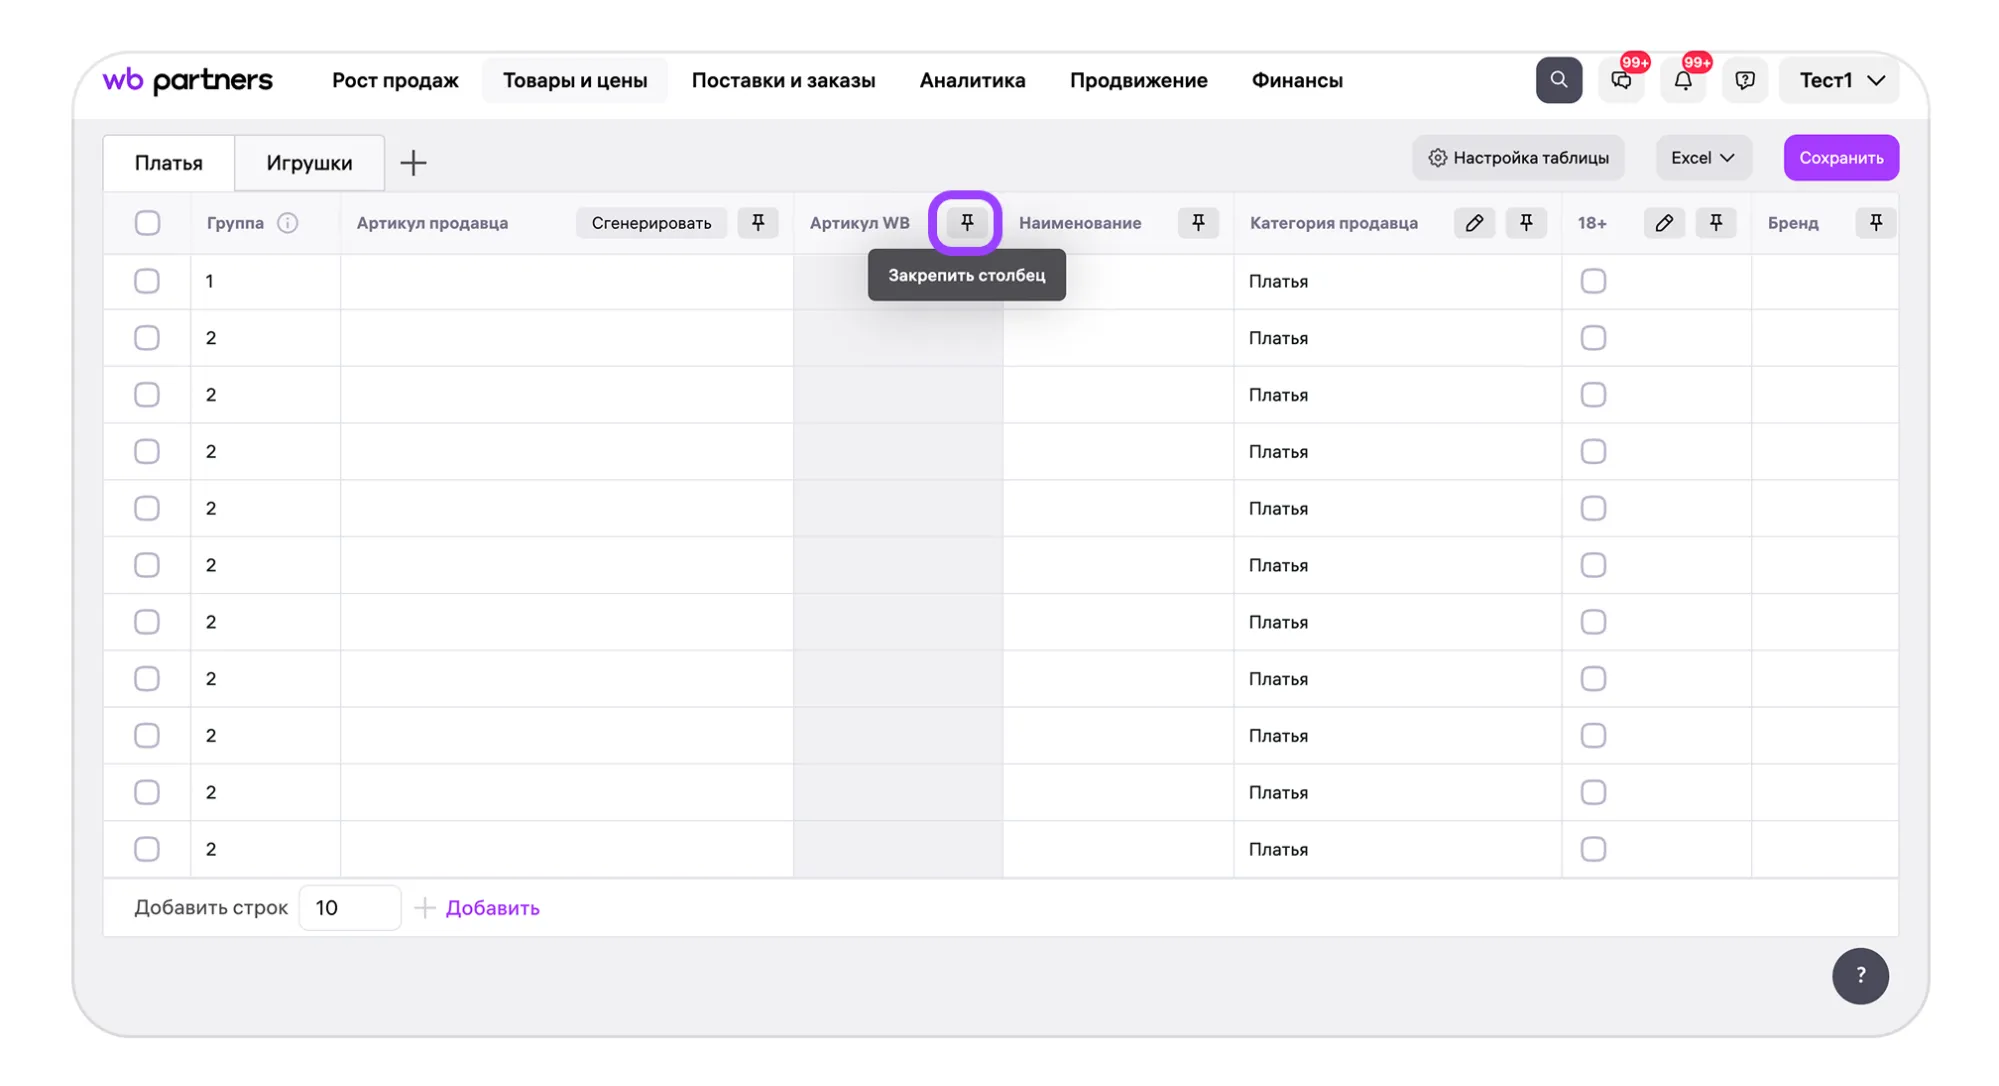
Task: Click the Сохранить button
Action: tap(1841, 158)
